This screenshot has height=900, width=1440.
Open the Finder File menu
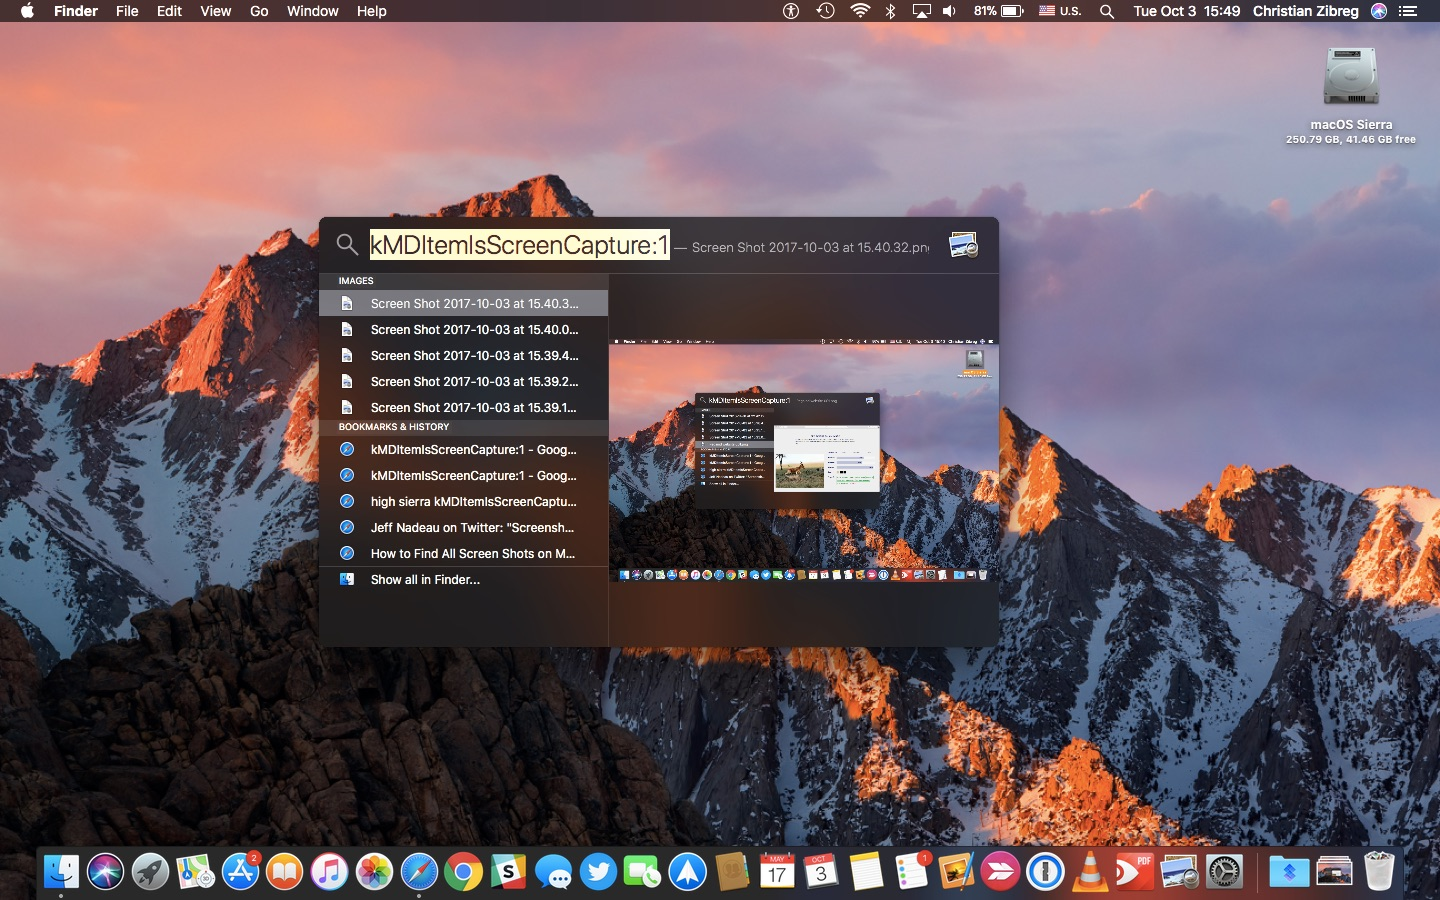127,11
